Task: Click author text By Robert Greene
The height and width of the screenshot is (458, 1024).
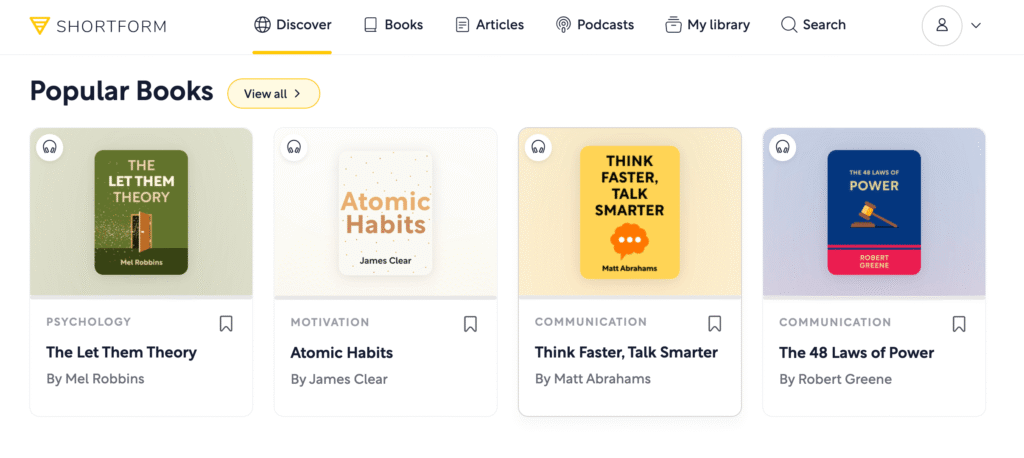Action: click(x=835, y=379)
